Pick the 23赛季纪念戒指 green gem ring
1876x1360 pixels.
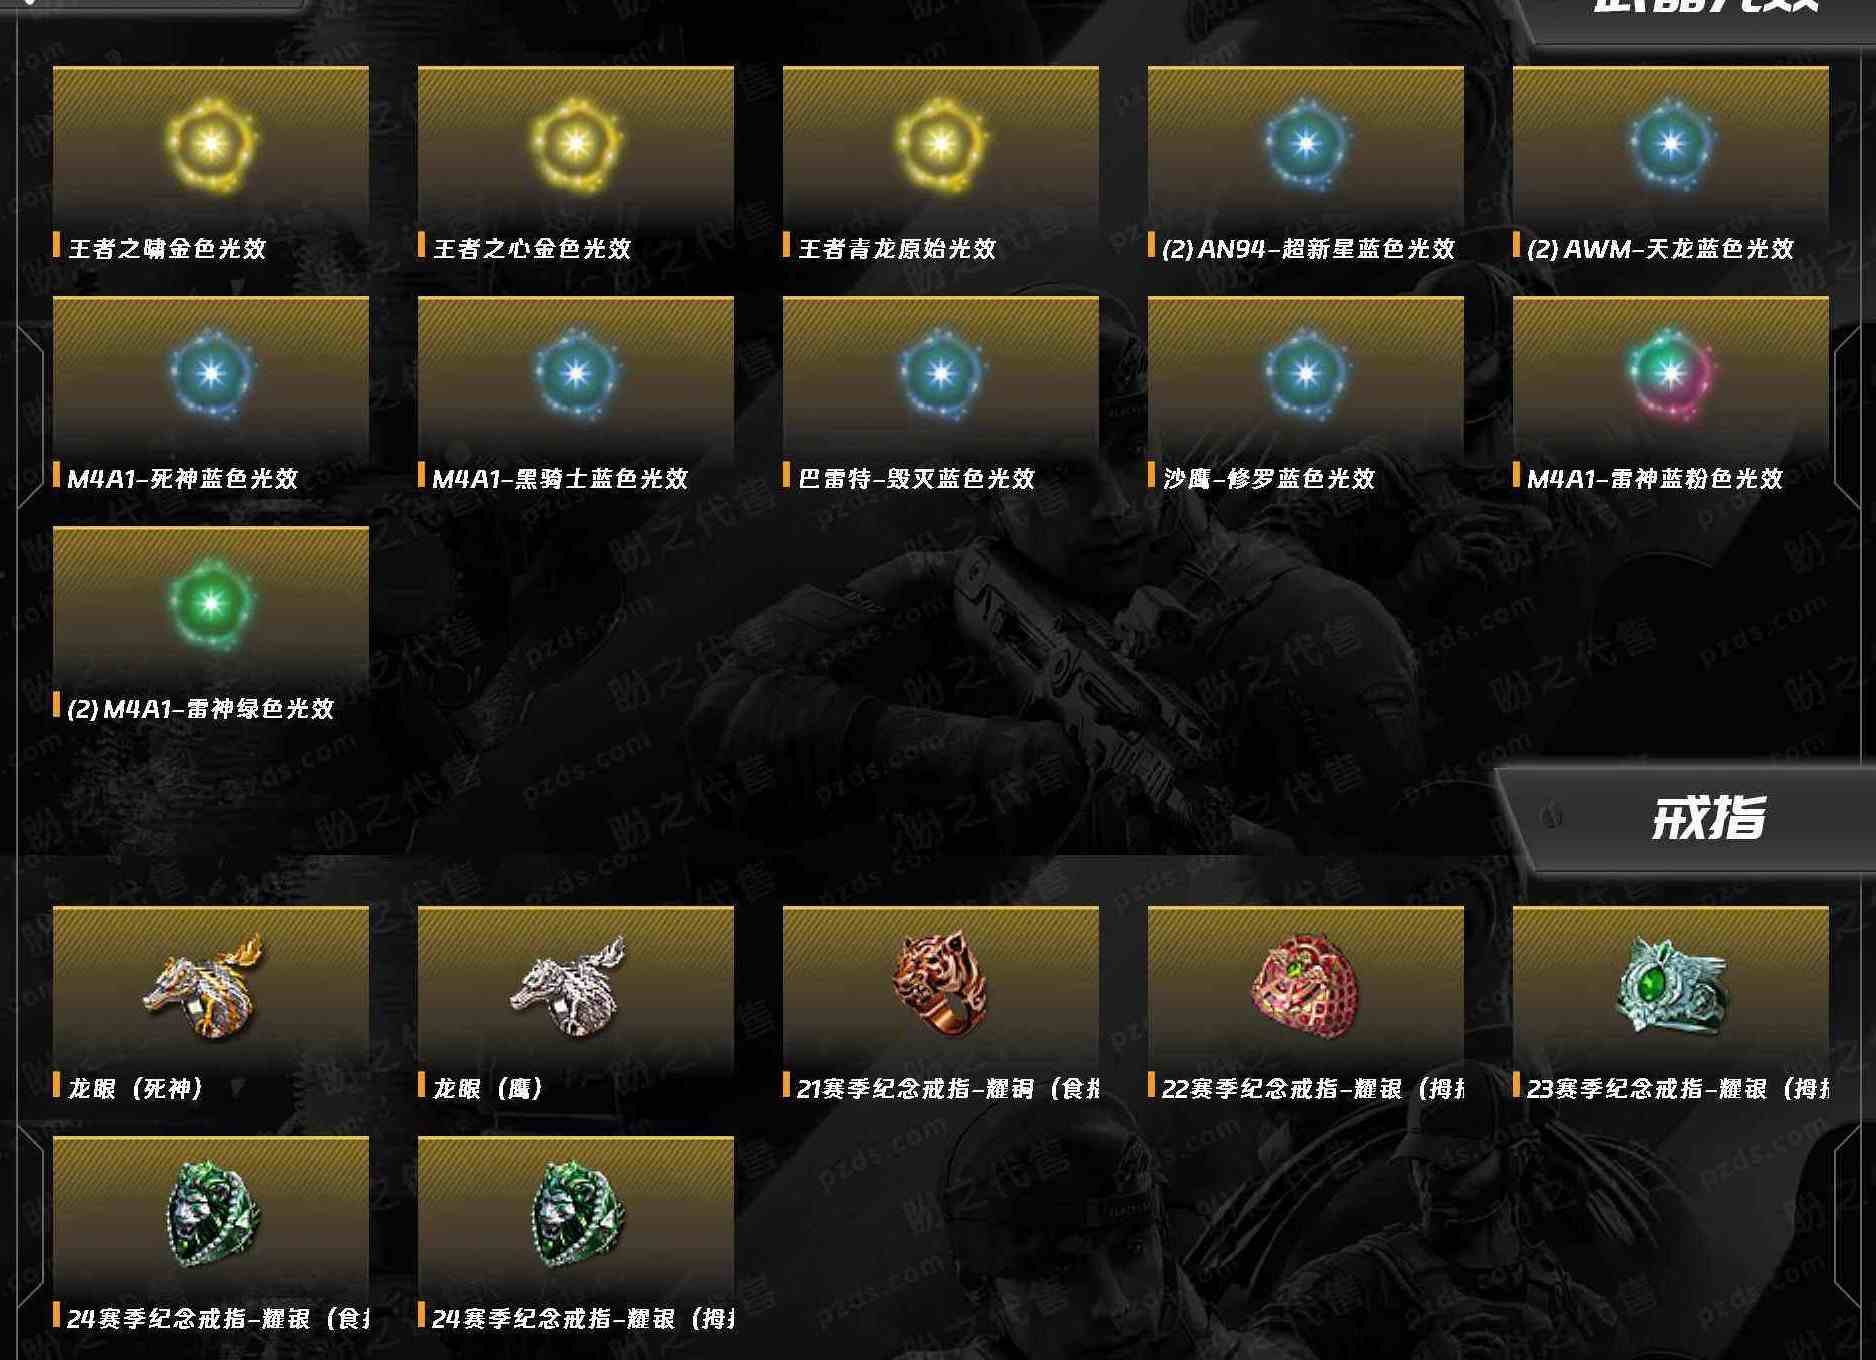pyautogui.click(x=1671, y=984)
